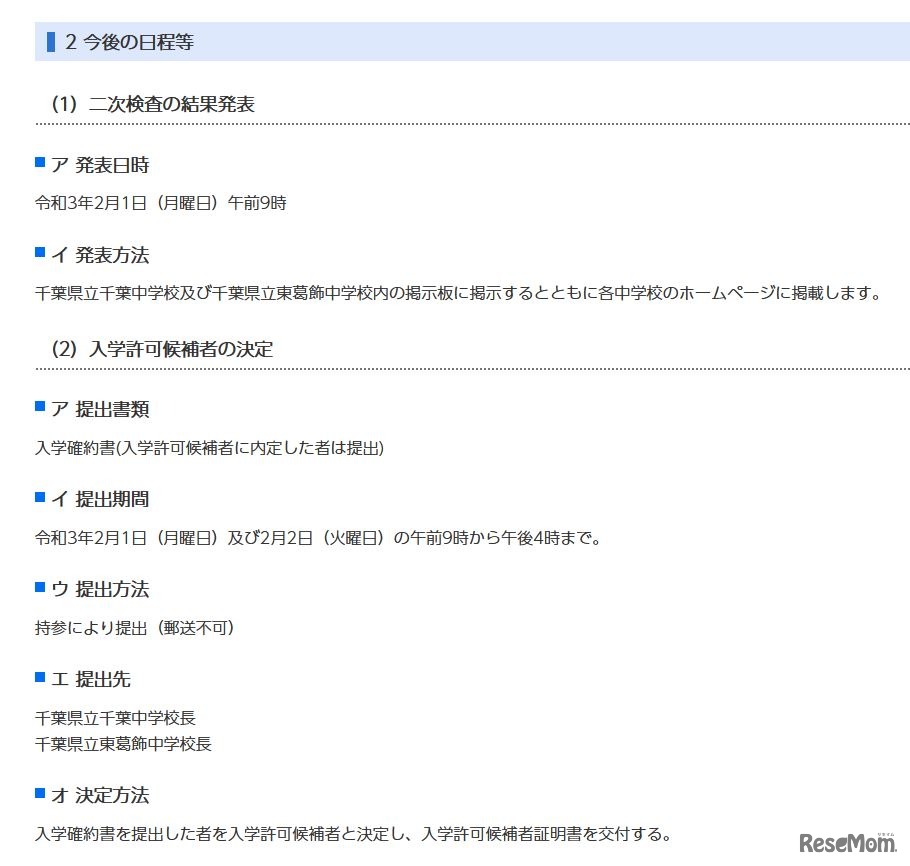
Task: Click the blue square icon beside ア 提出書類
Action: pos(38,405)
